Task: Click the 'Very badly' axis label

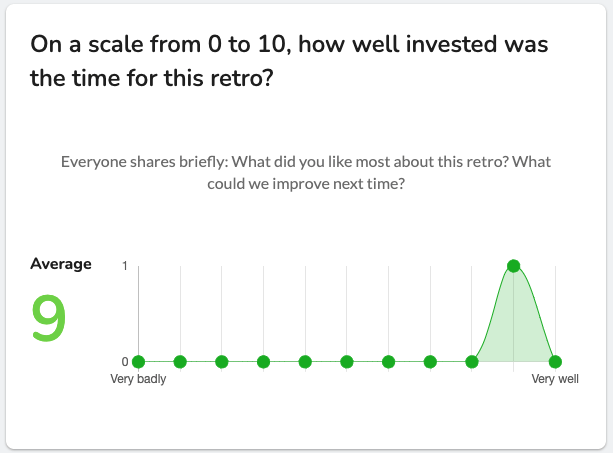Action: pos(138,379)
